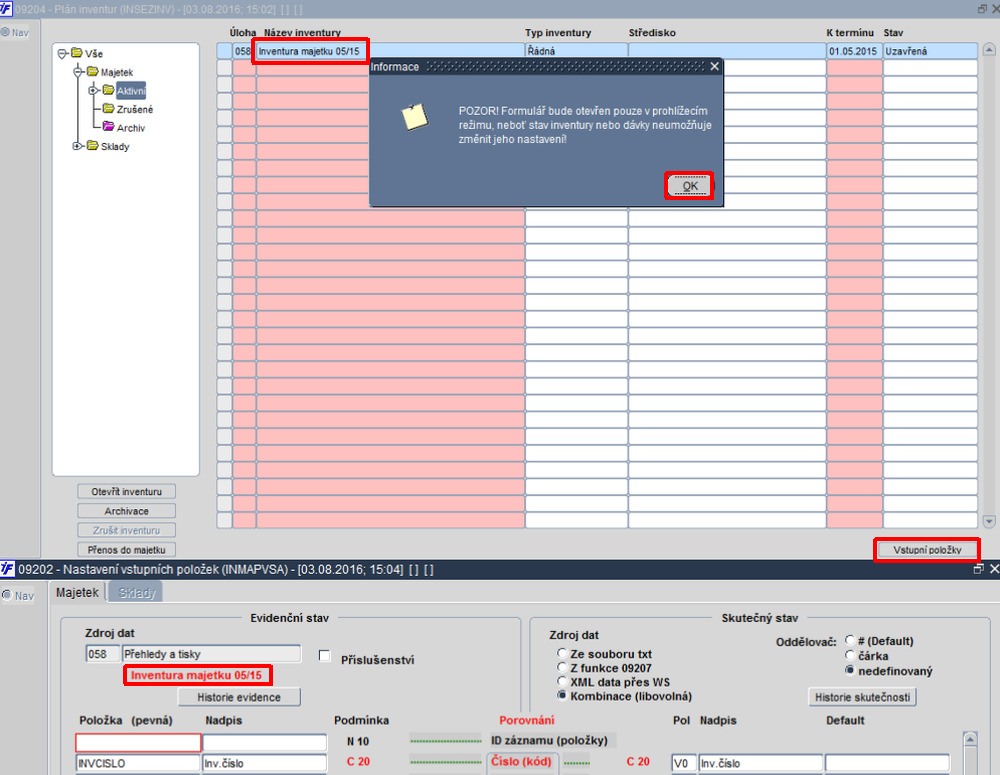This screenshot has width=1000, height=775.
Task: Switch to the Sklady tab
Action: tap(136, 593)
